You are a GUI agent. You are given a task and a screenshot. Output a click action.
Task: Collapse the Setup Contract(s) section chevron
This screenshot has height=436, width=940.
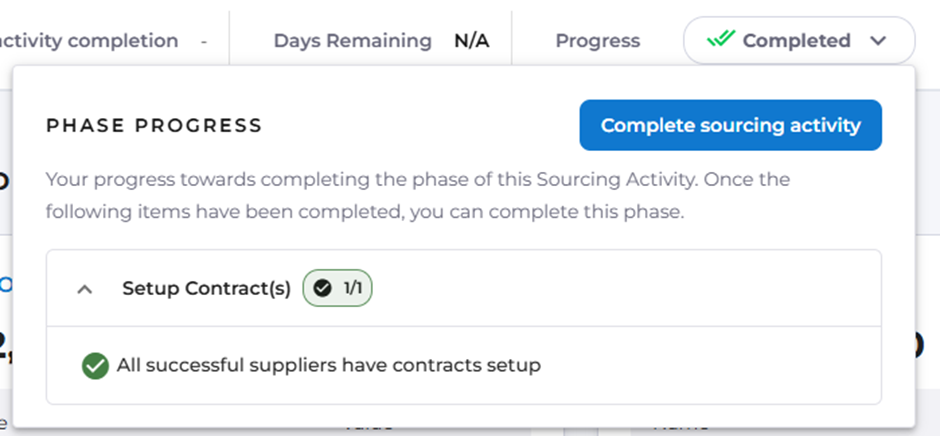pyautogui.click(x=85, y=289)
